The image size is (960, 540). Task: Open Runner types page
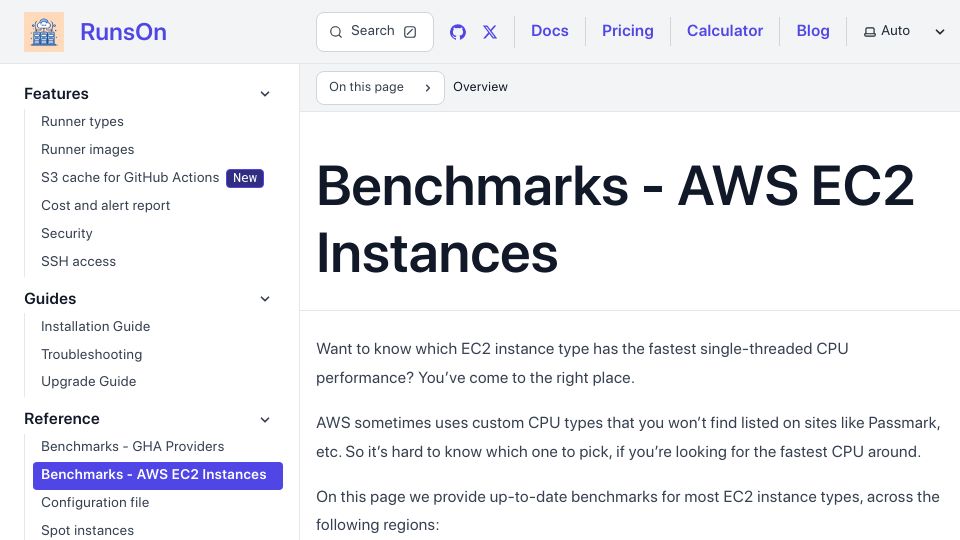point(82,121)
